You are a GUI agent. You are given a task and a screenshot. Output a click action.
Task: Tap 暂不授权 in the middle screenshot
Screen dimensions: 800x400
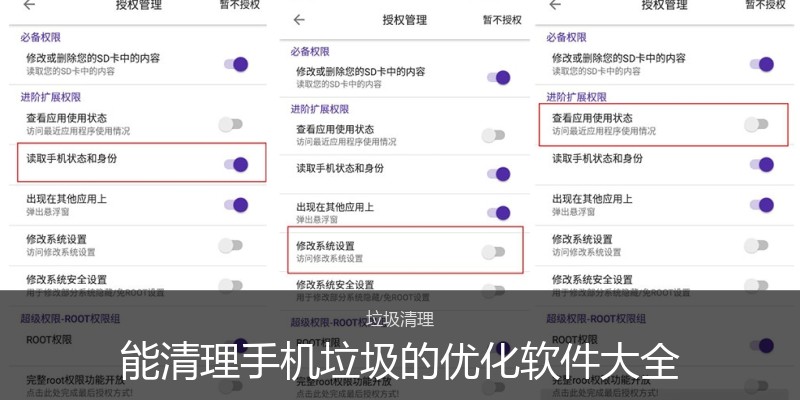pos(502,20)
